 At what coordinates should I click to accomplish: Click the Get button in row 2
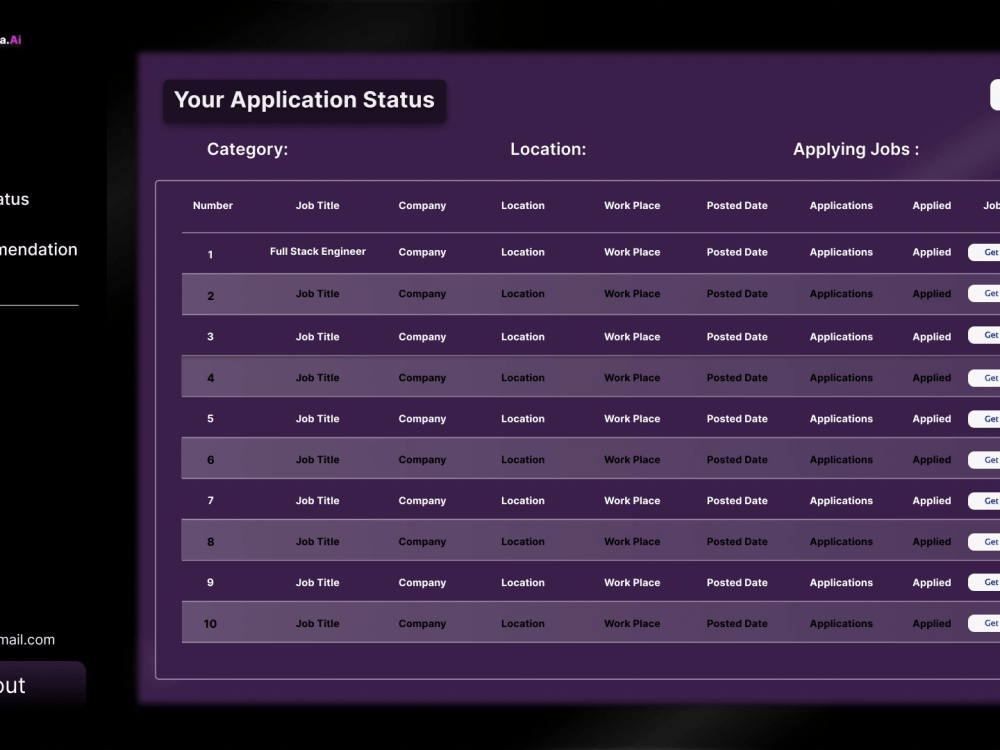984,293
